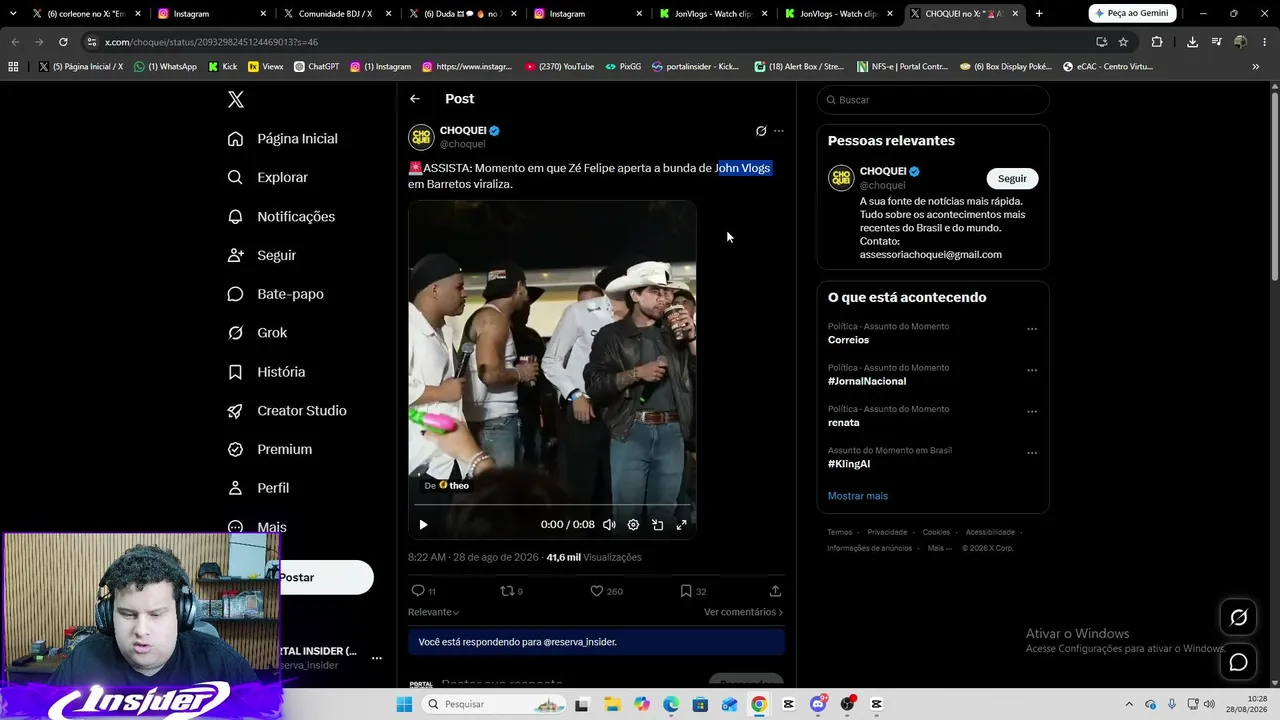The image size is (1280, 720).
Task: Open História in the sidebar
Action: (267, 372)
